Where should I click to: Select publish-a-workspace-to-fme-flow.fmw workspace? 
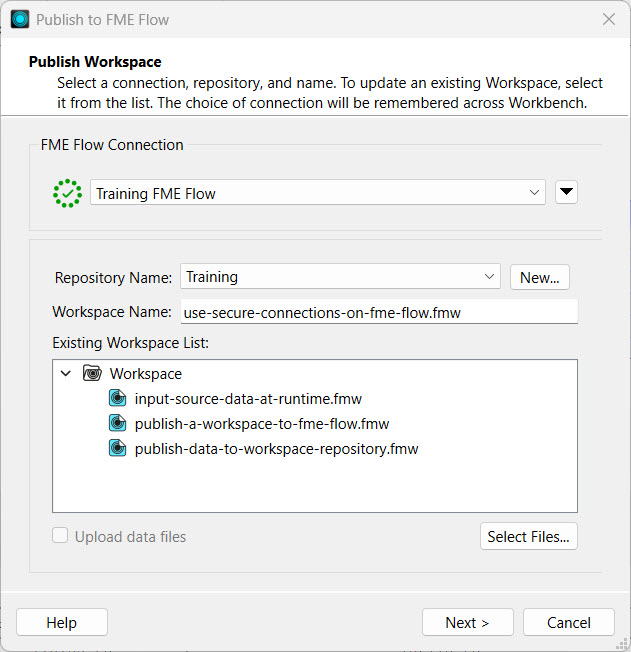(x=261, y=424)
